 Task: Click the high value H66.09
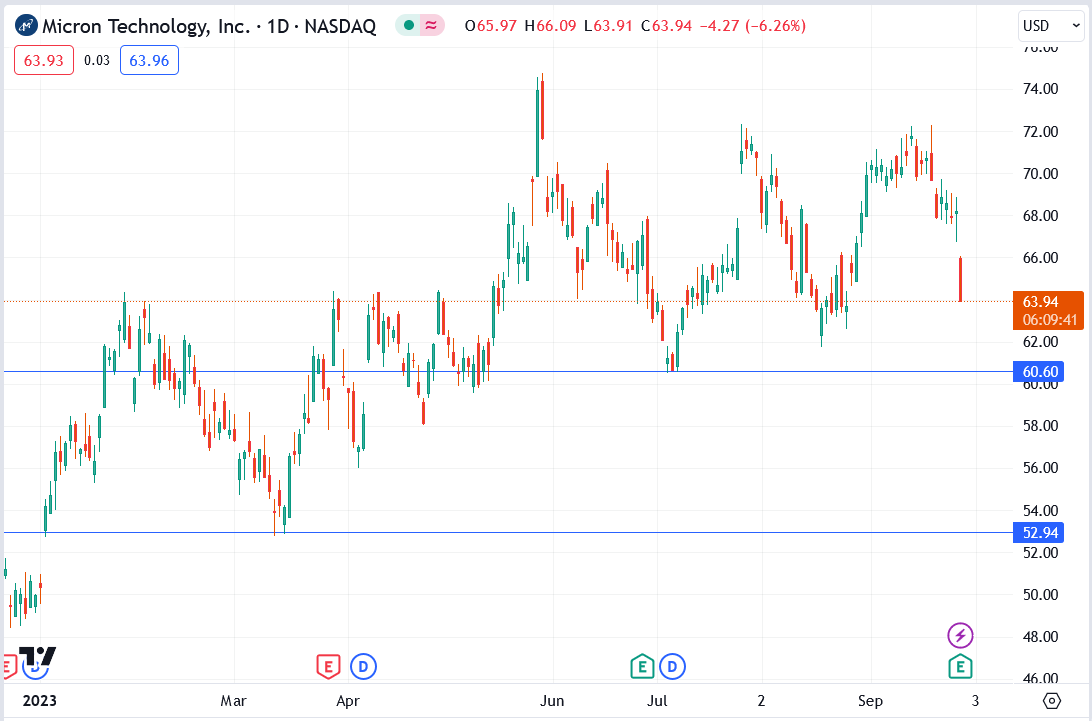click(x=550, y=26)
